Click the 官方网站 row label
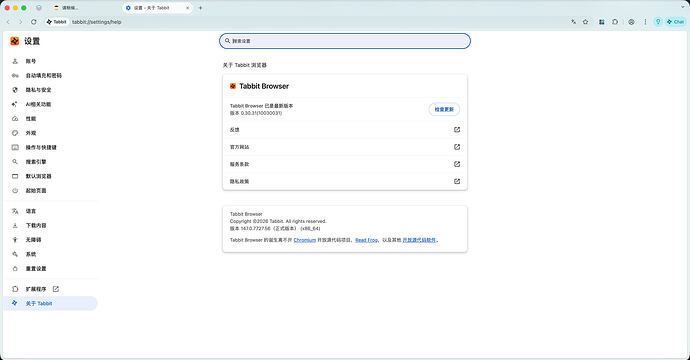Screen dimensions: 690x360 (239, 147)
